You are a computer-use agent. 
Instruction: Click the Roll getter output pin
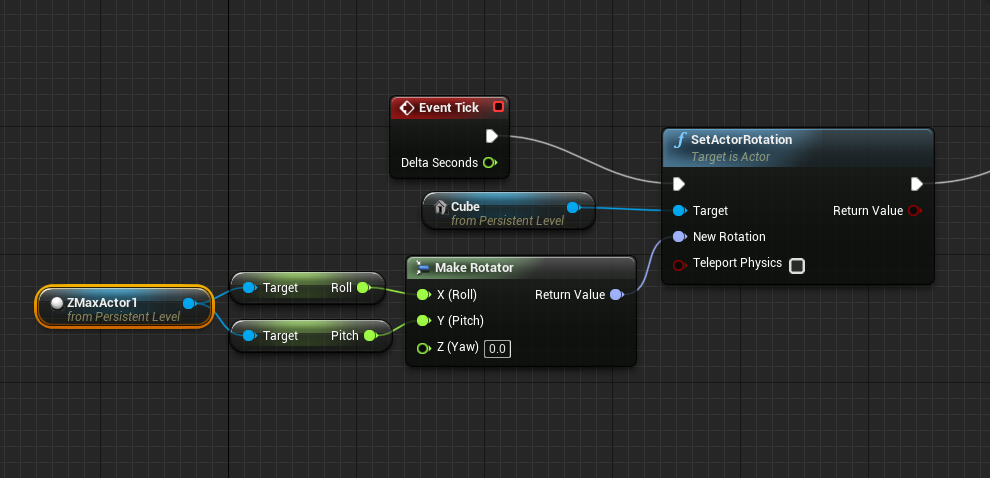[362, 288]
